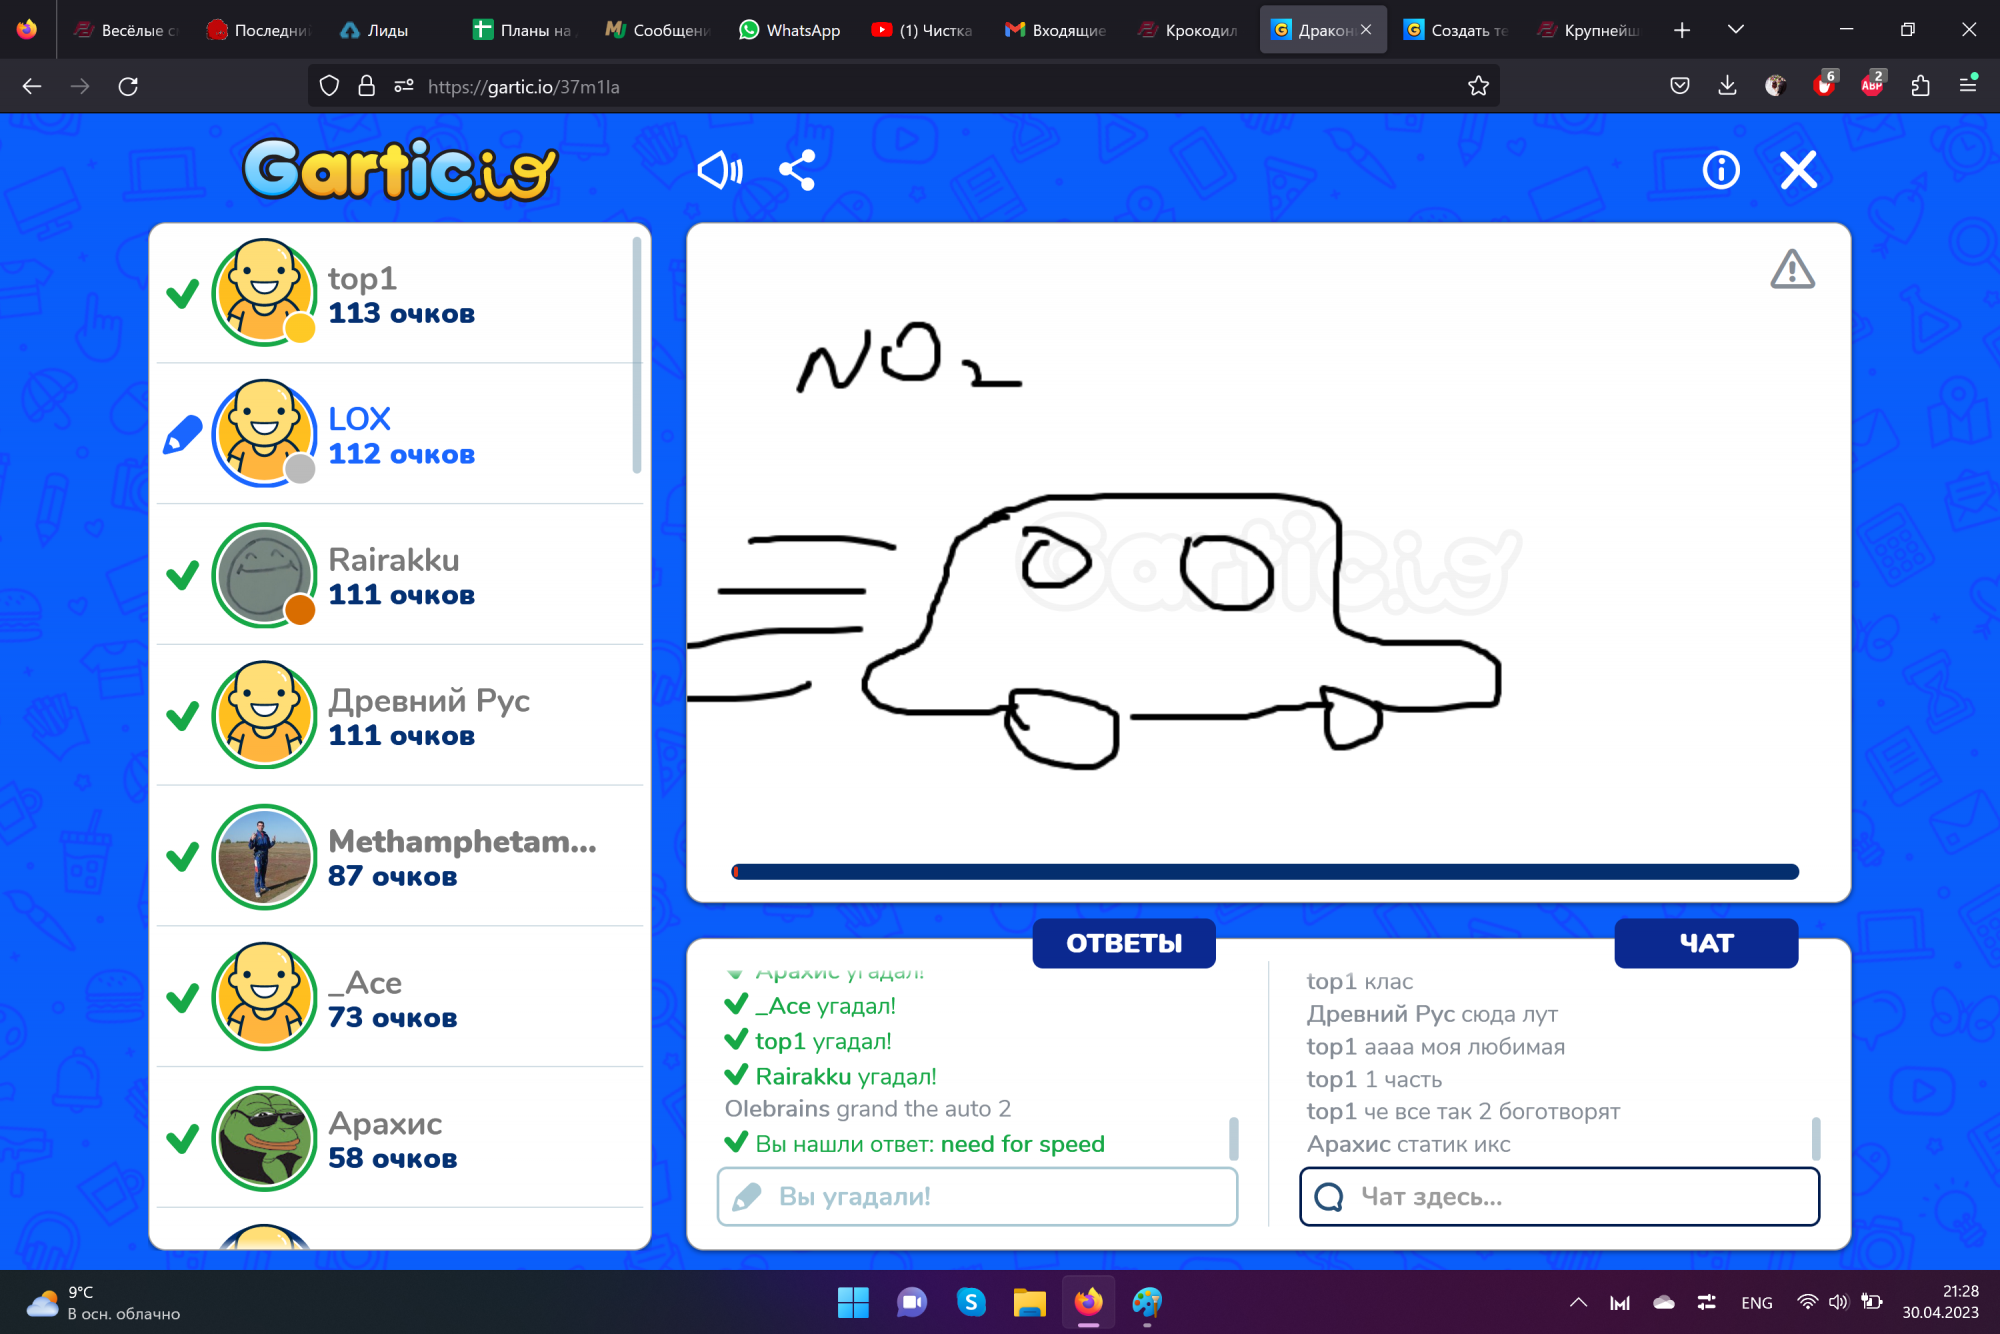Open Skype from the taskbar
The width and height of the screenshot is (2000, 1334).
[971, 1302]
